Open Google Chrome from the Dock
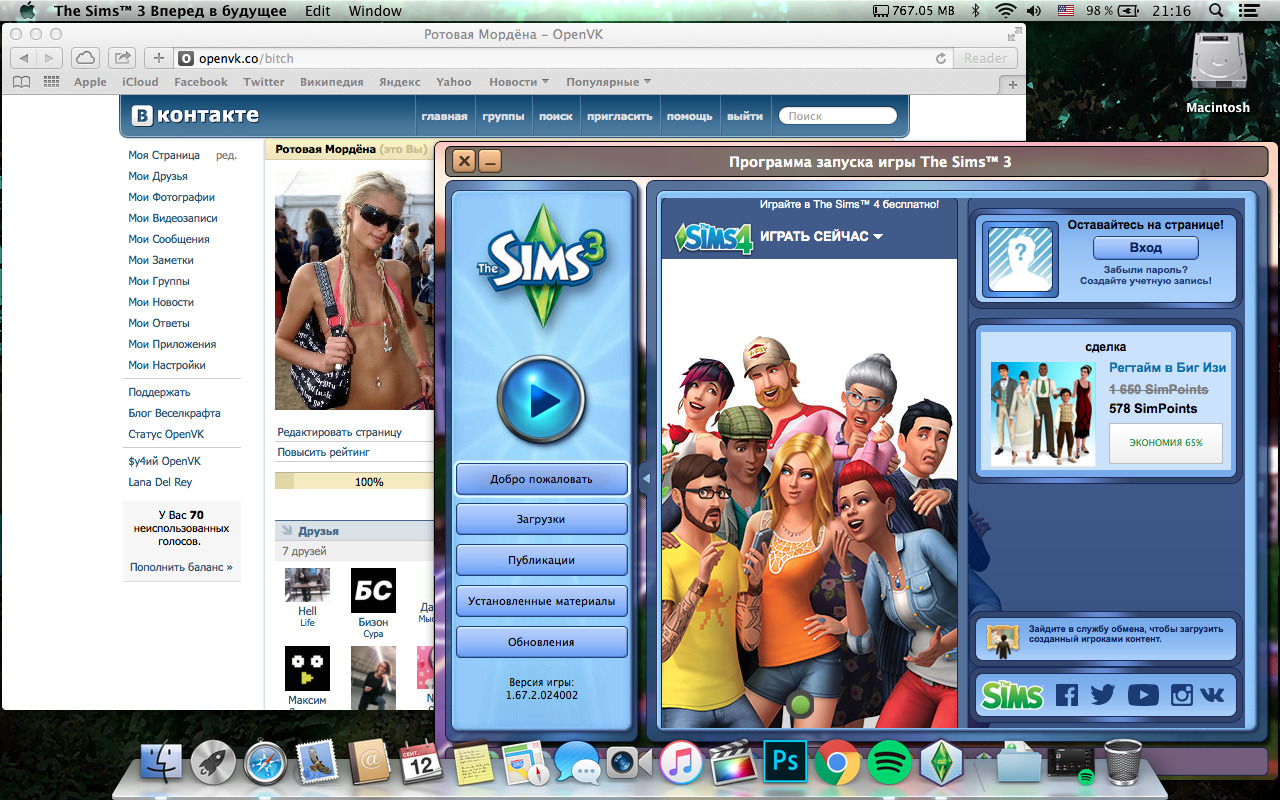The height and width of the screenshot is (800, 1280). pos(837,764)
